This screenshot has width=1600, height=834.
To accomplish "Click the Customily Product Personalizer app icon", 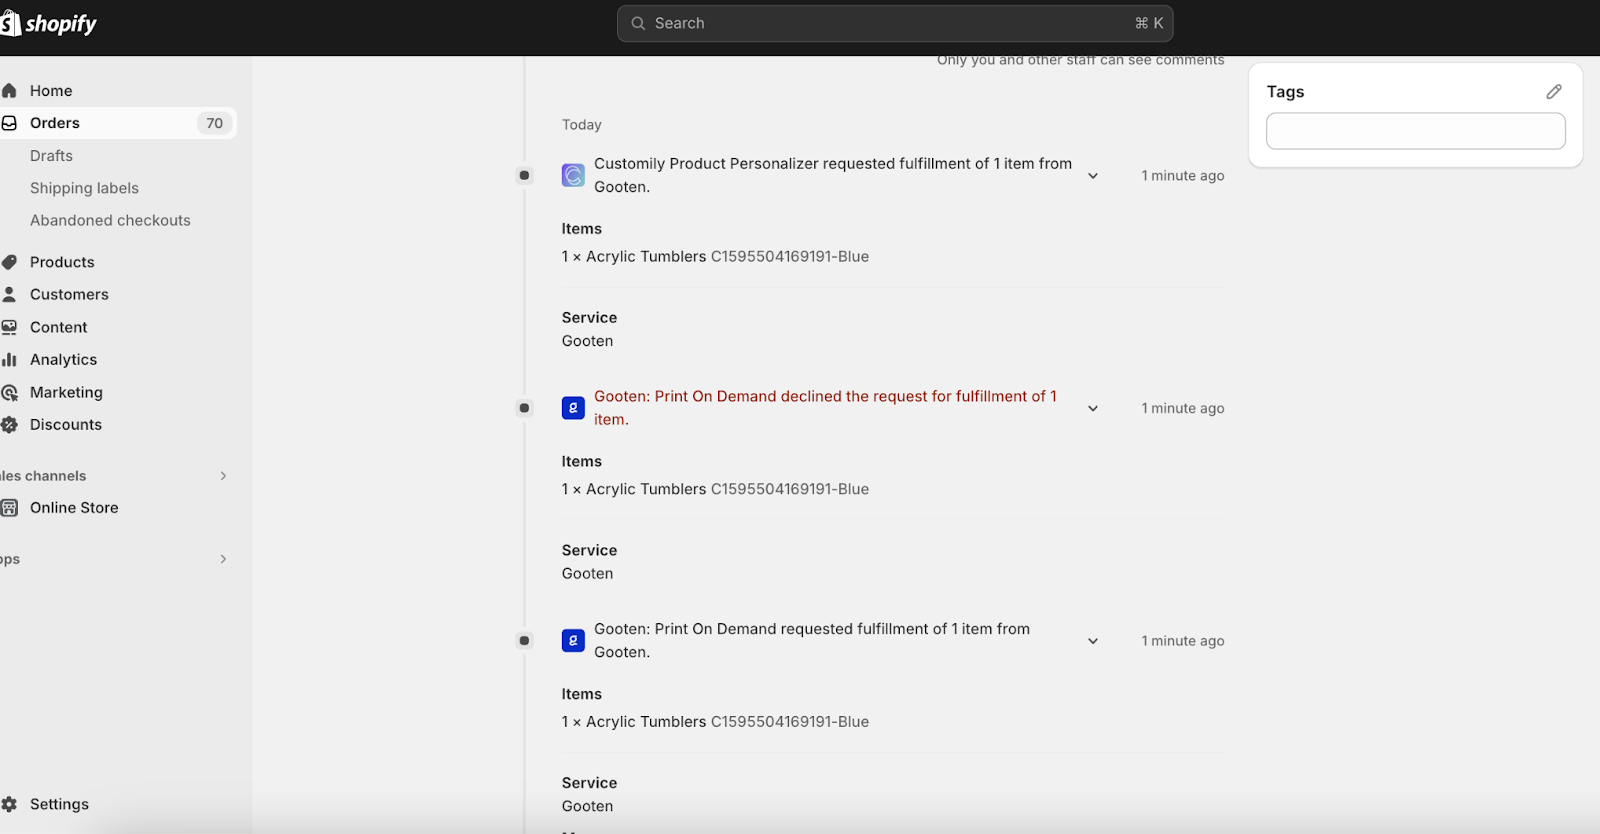I will coord(573,175).
